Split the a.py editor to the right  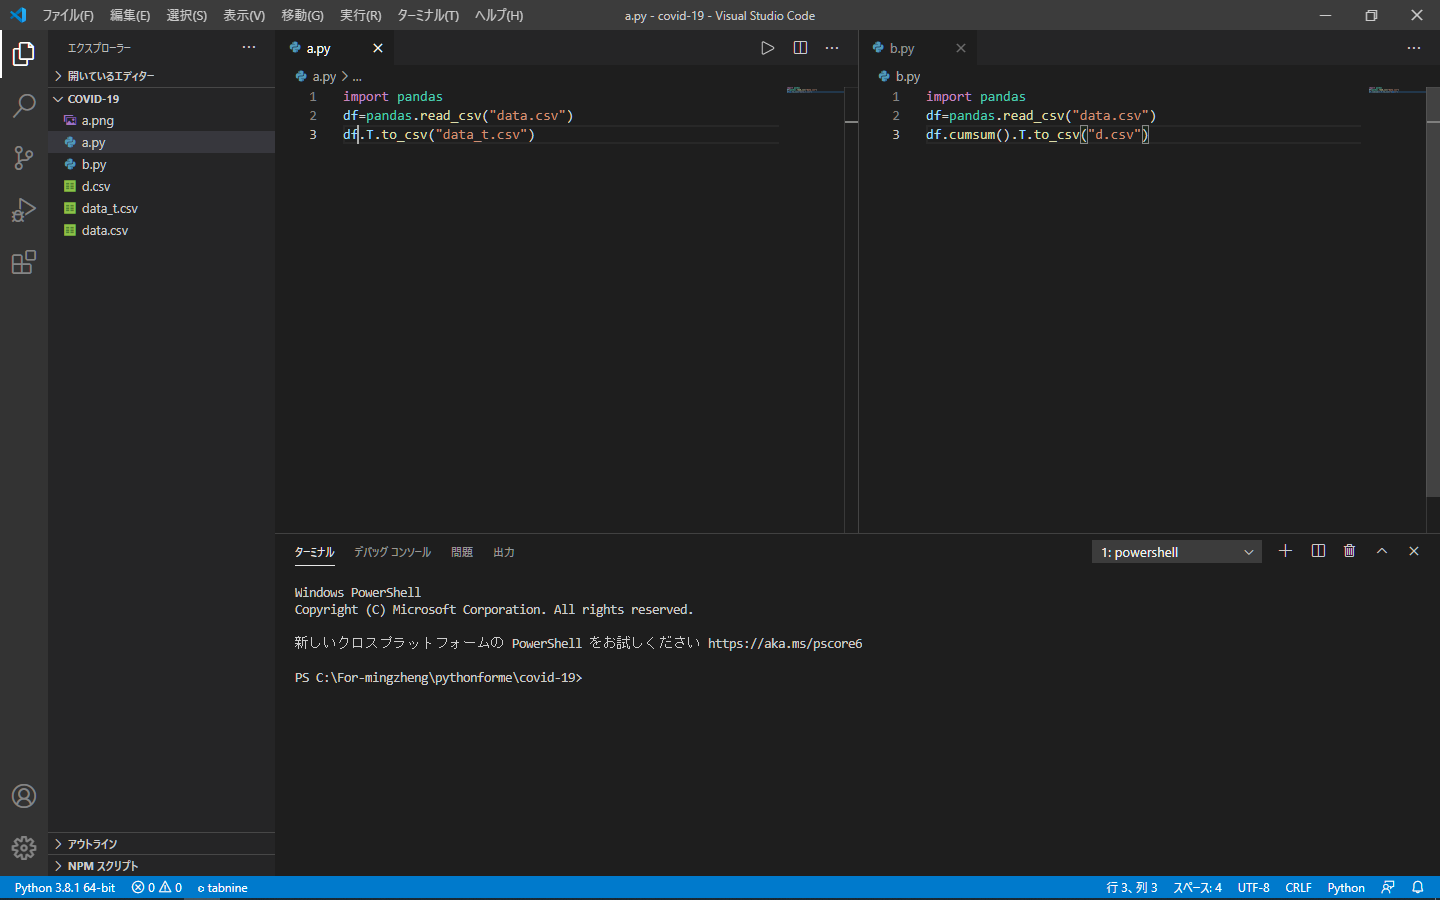pyautogui.click(x=800, y=48)
